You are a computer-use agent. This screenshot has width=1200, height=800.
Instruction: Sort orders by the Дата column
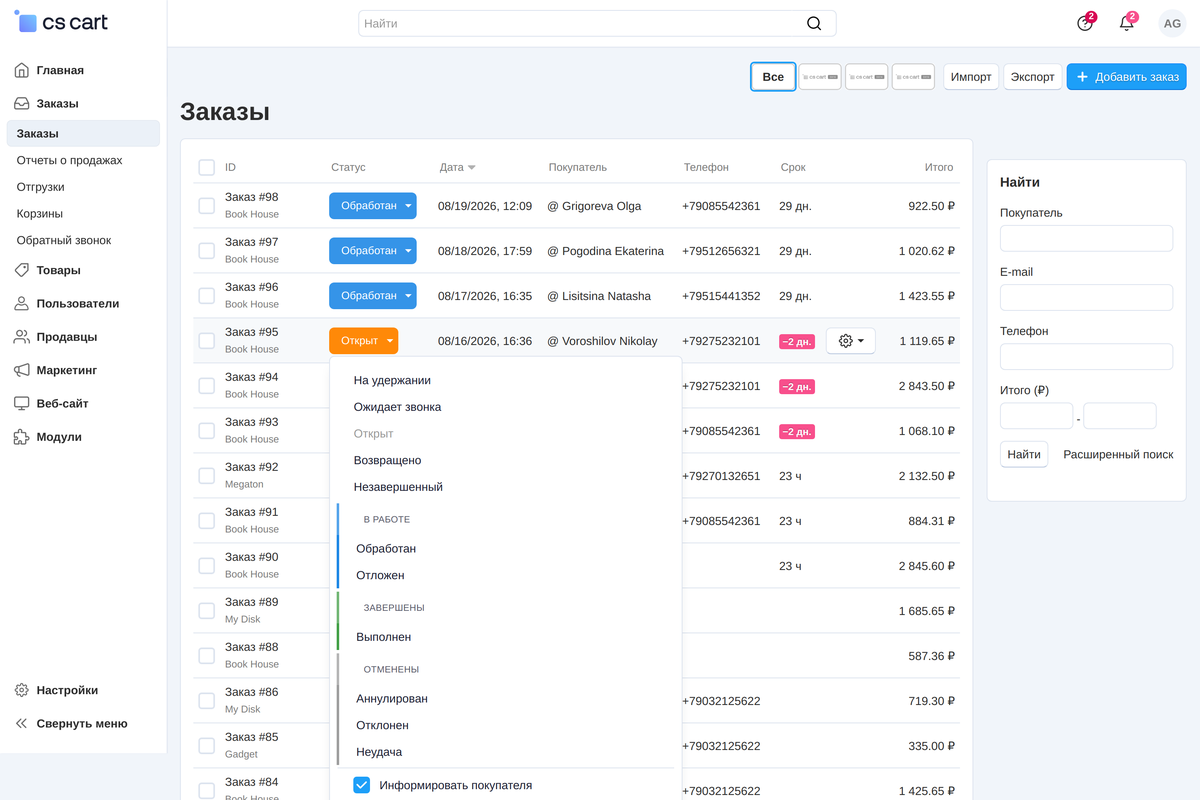click(x=458, y=167)
